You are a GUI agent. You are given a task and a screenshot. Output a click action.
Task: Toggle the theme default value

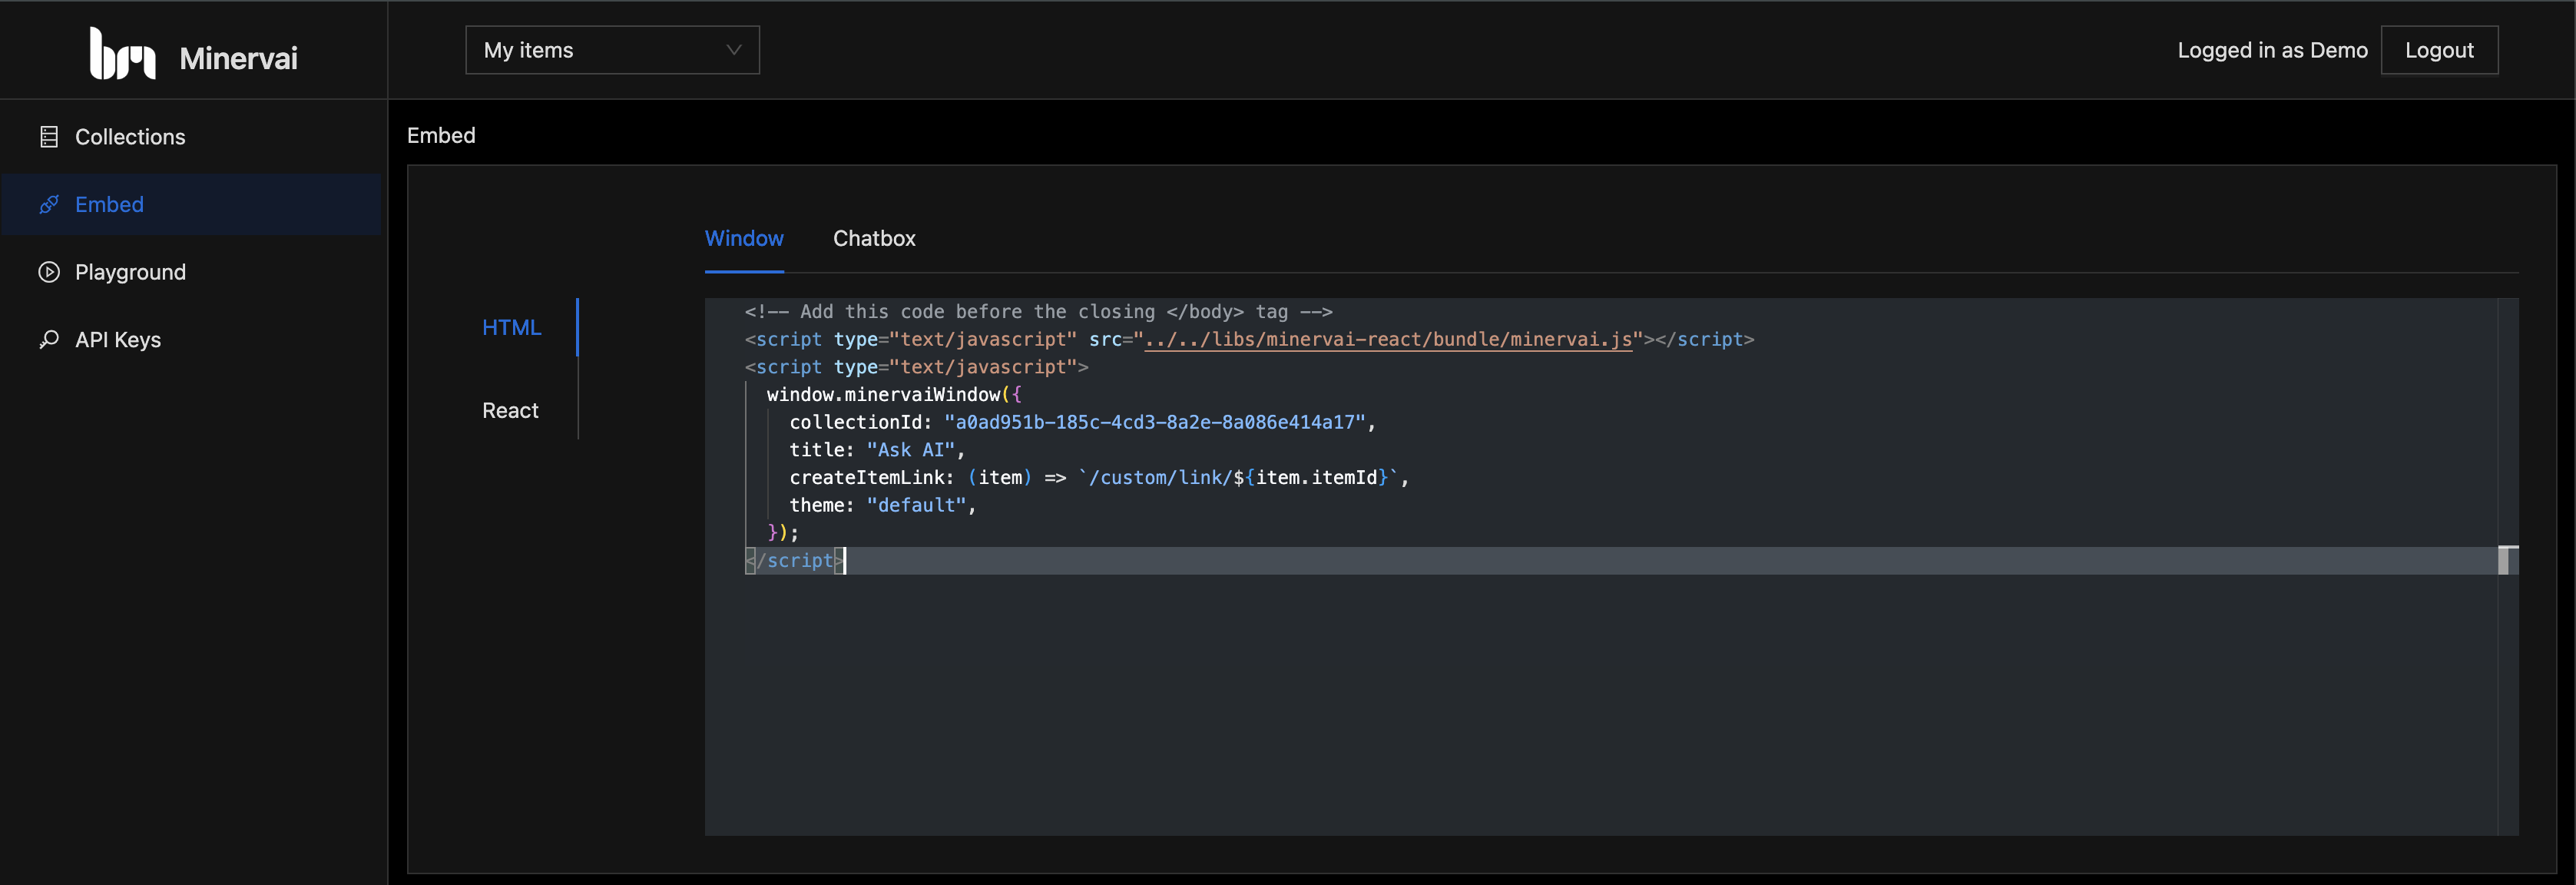tap(915, 504)
